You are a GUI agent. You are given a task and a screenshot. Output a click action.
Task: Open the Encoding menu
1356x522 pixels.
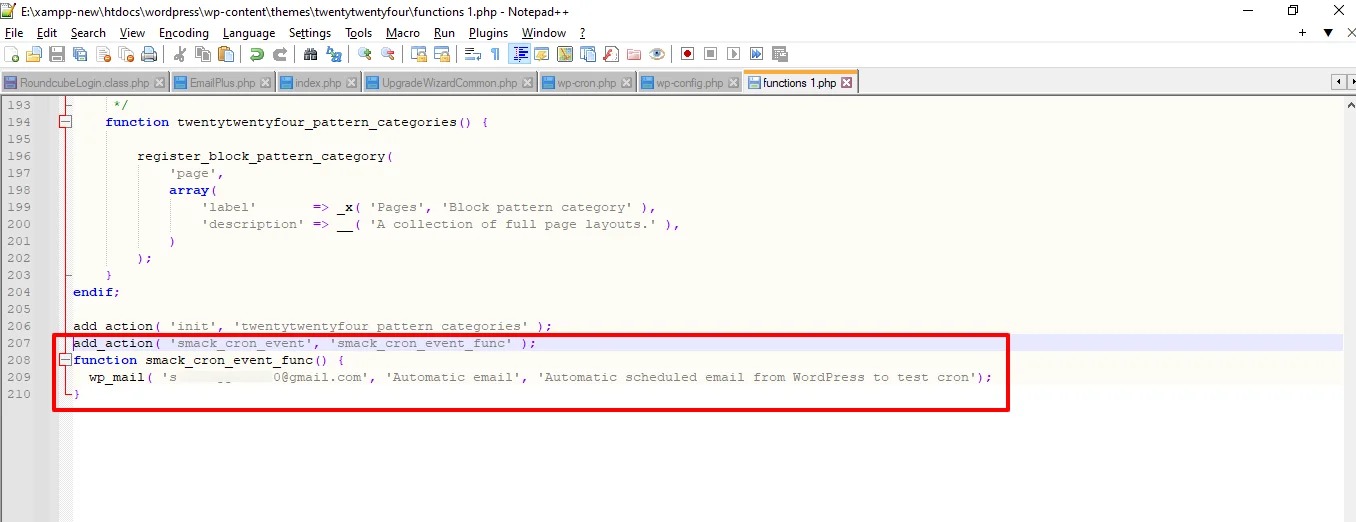tap(184, 33)
